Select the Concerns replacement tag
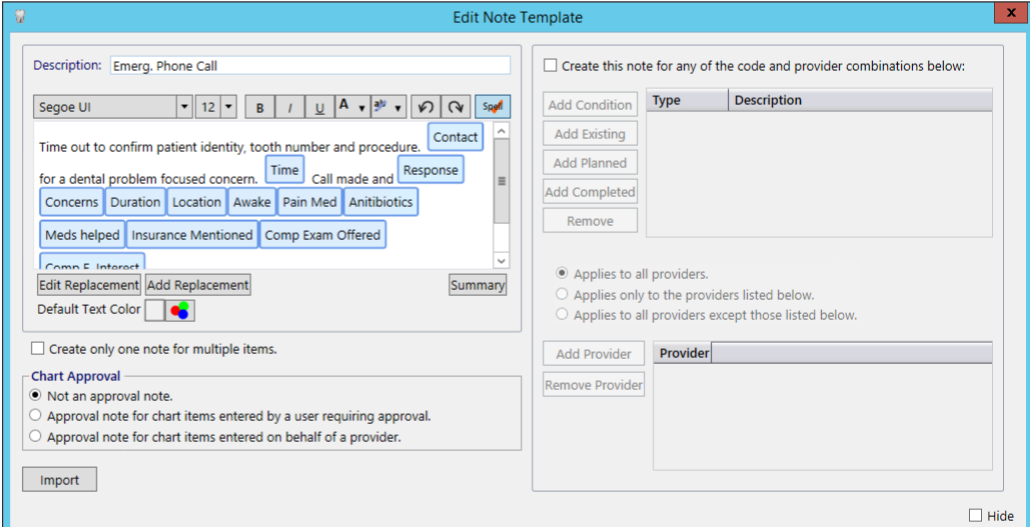The height and width of the screenshot is (529, 1032). point(72,202)
